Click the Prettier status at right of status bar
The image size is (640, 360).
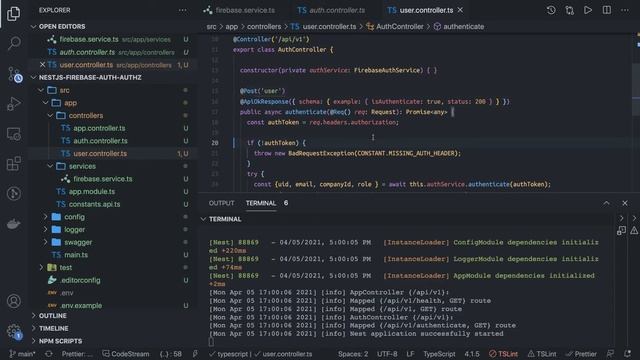(581, 354)
